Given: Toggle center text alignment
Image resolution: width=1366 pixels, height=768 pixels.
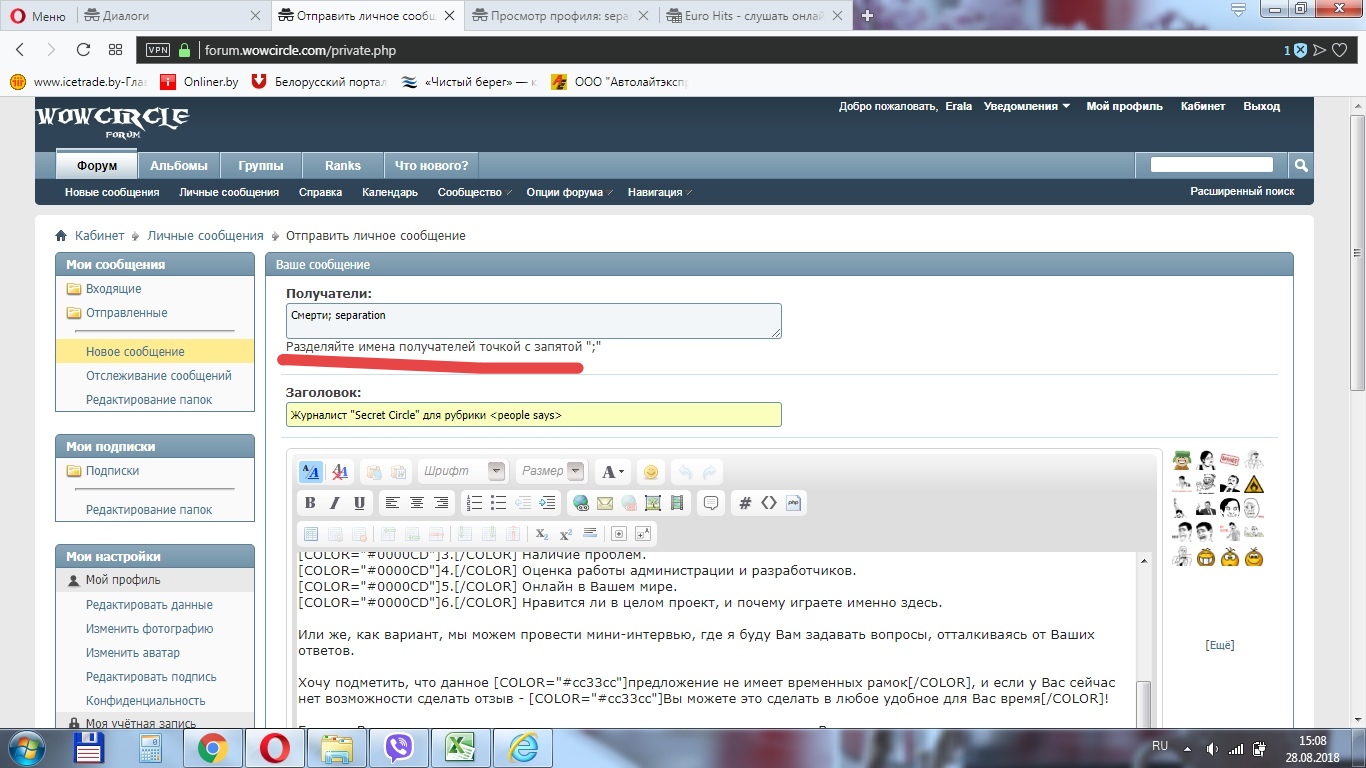Looking at the screenshot, I should pyautogui.click(x=417, y=503).
